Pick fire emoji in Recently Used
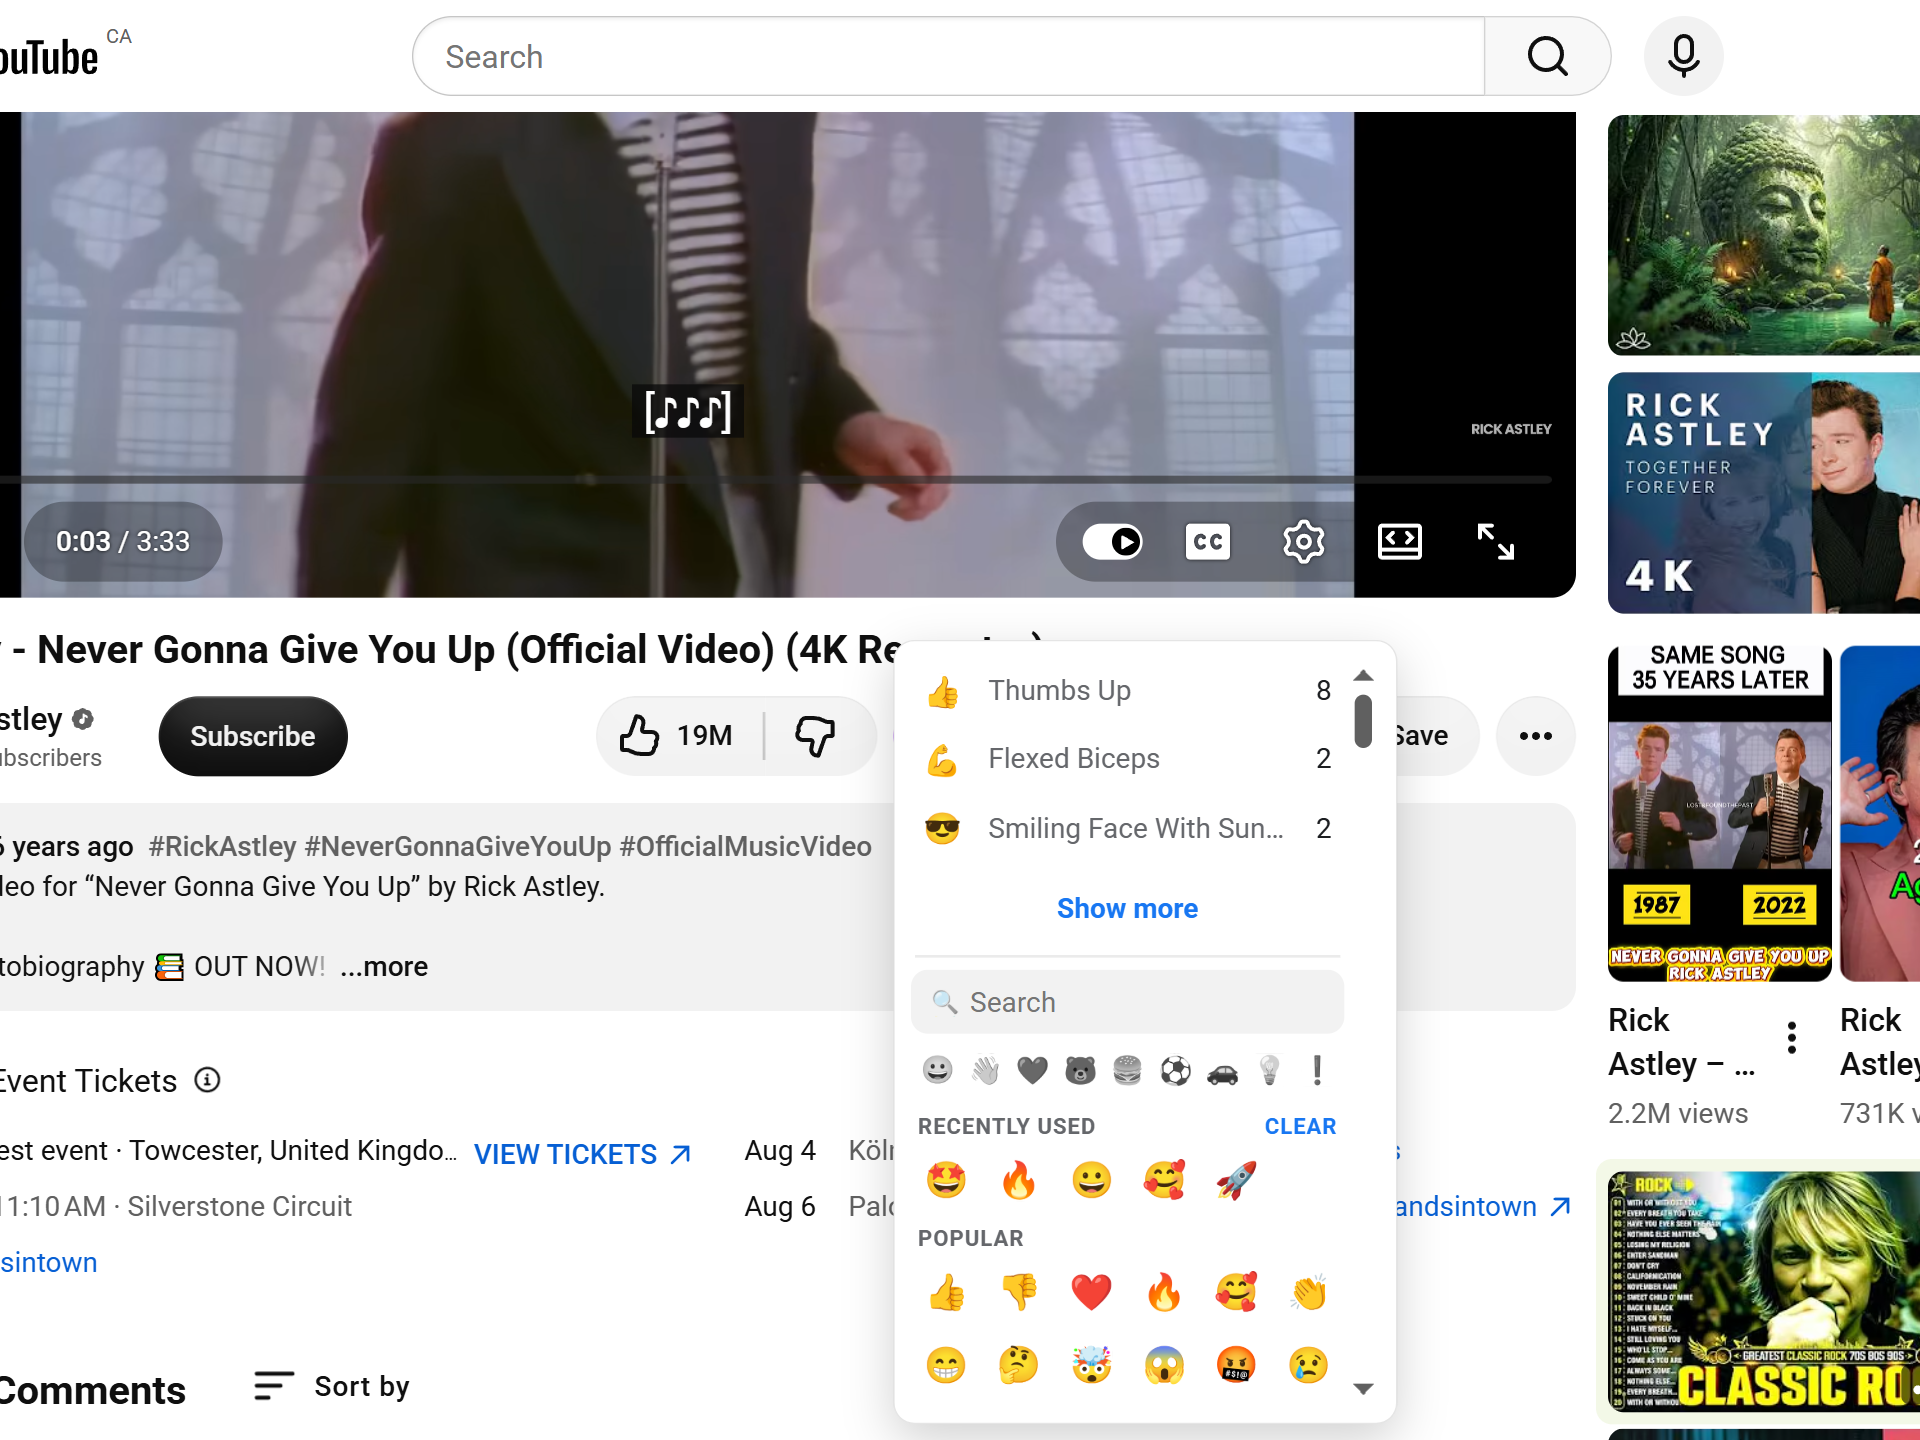This screenshot has width=1920, height=1440. click(x=1018, y=1180)
